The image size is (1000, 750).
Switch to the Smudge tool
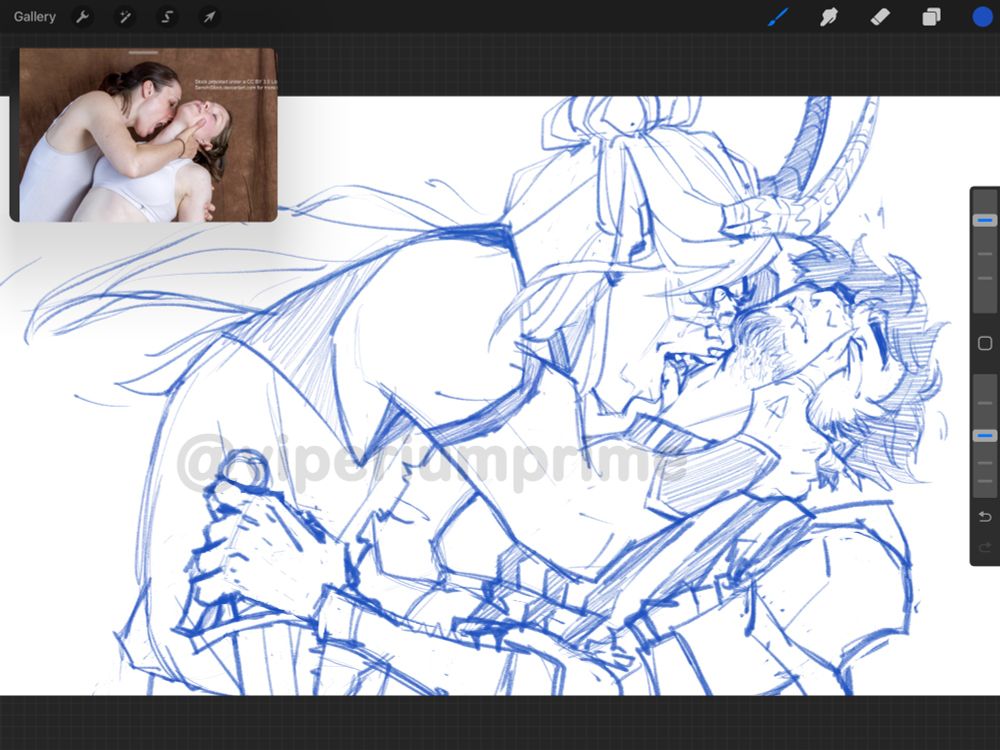click(830, 16)
